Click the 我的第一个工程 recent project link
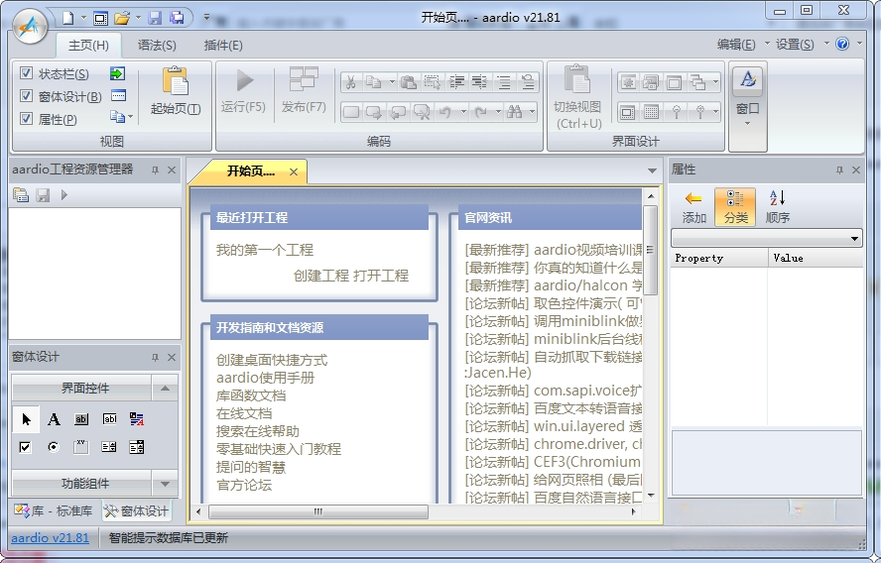Screen dimensions: 881x563 (x=264, y=250)
